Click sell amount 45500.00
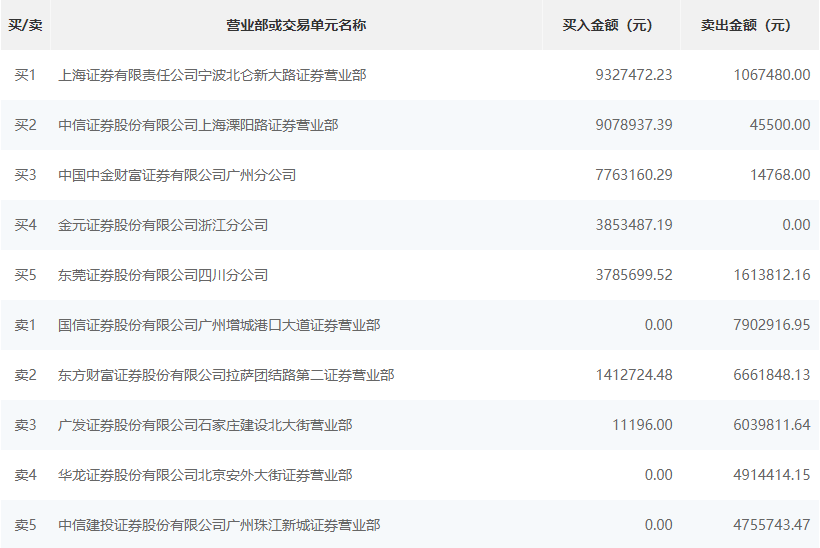Viewport: 820px width, 548px height. [780, 125]
